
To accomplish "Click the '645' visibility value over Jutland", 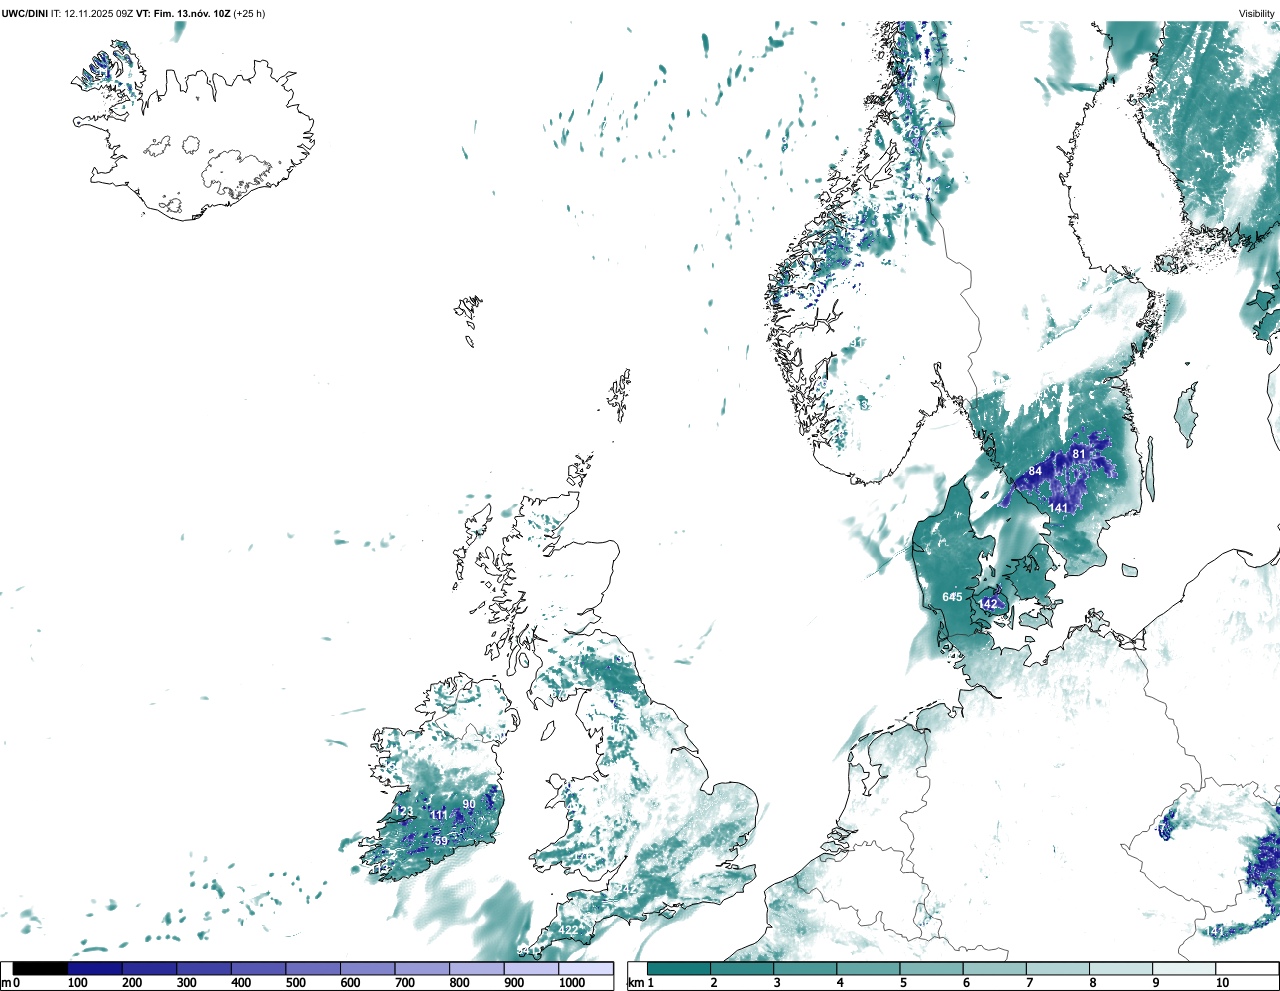I will pos(952,597).
